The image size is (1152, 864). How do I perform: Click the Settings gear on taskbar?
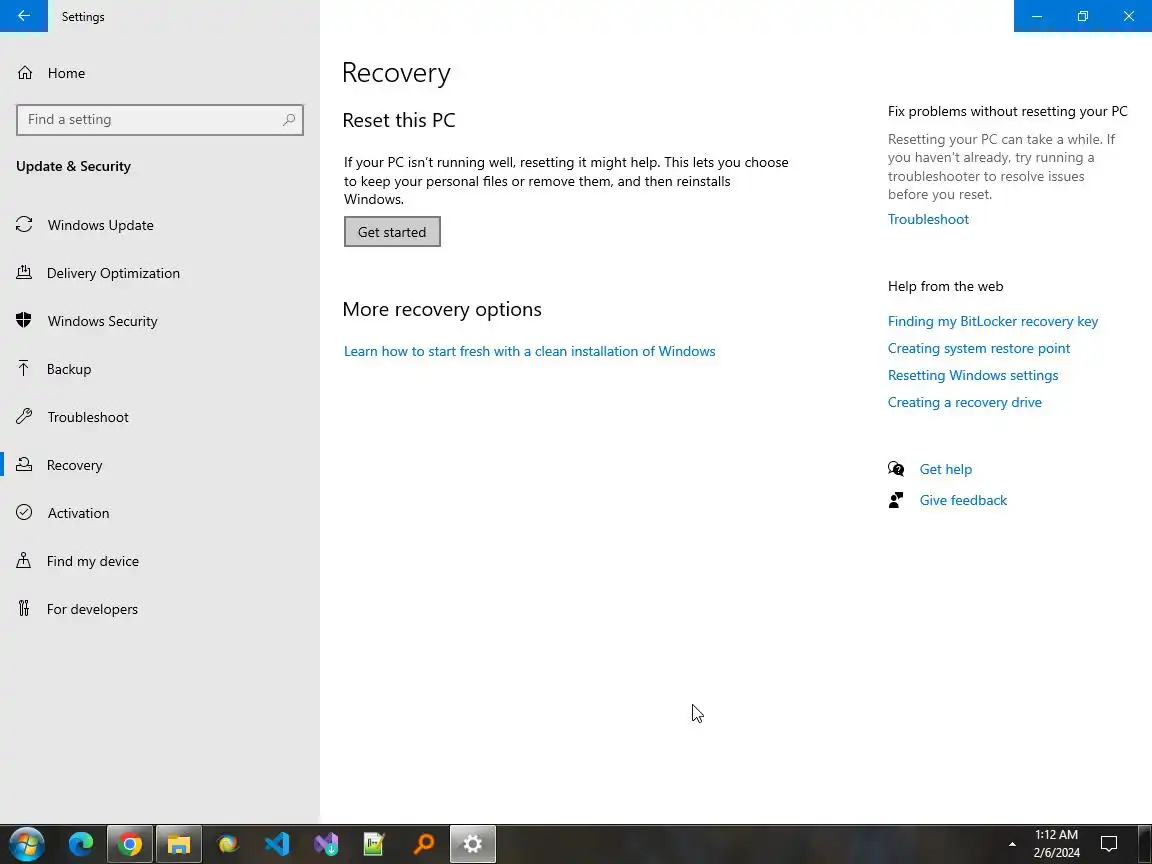(472, 844)
